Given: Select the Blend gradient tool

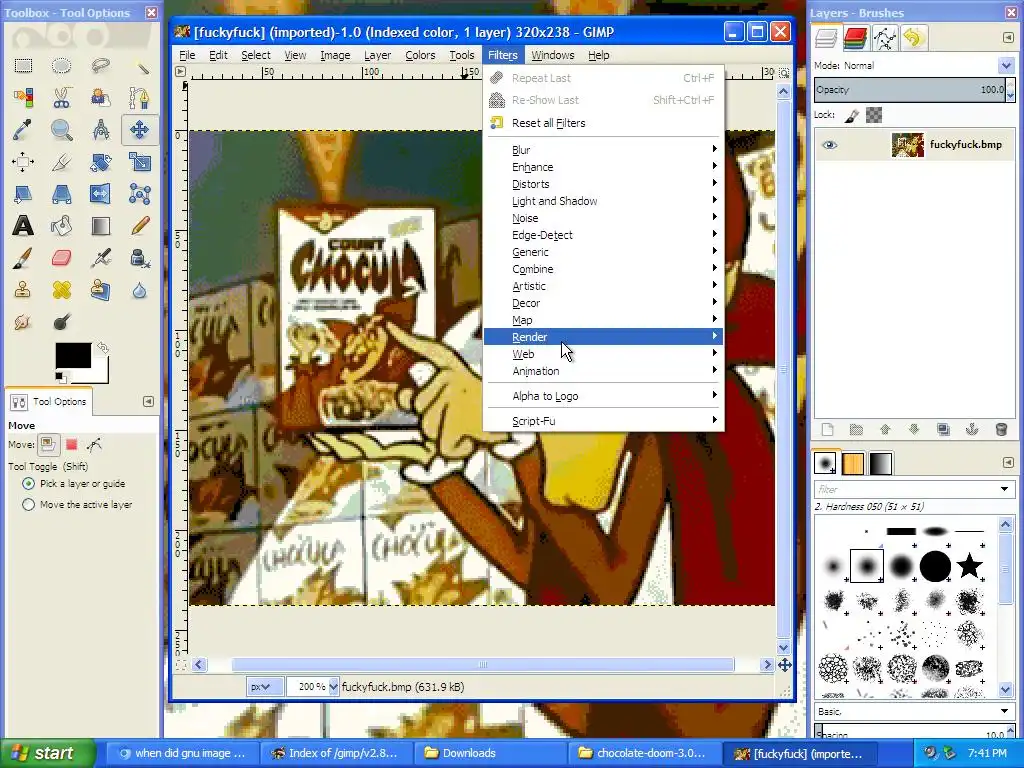Looking at the screenshot, I should (x=100, y=226).
